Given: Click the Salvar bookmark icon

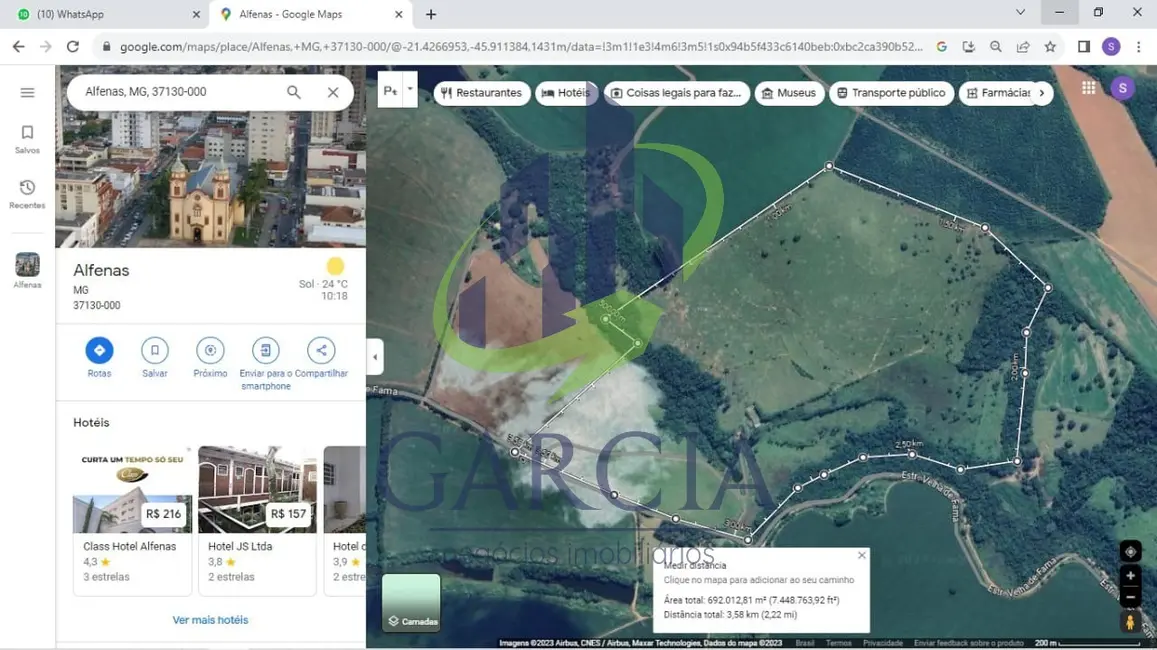Looking at the screenshot, I should (x=154, y=351).
